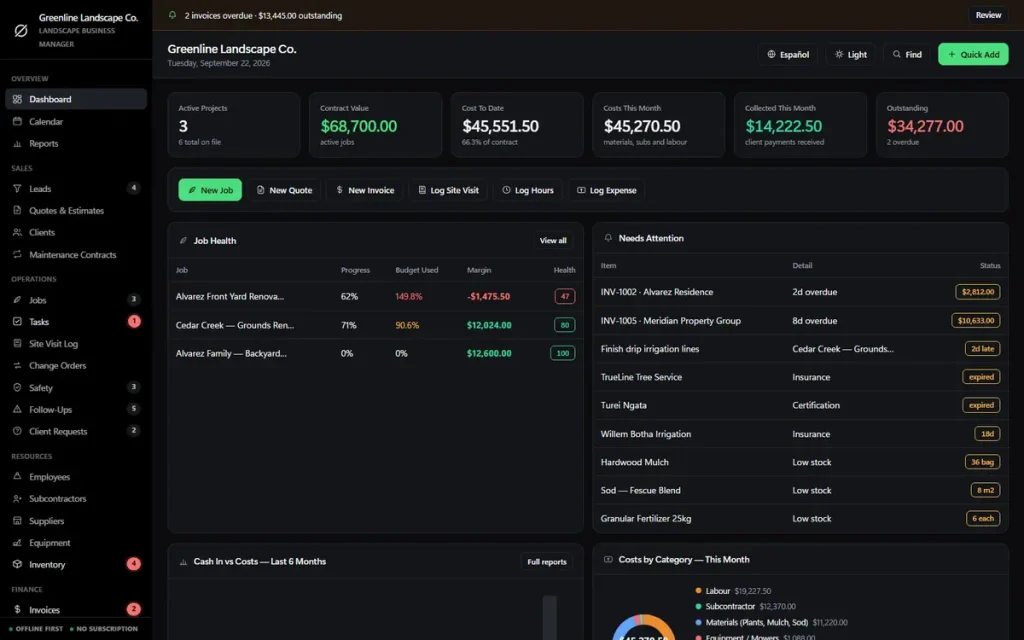Open the Reports page
The height and width of the screenshot is (640, 1024).
(x=76, y=144)
